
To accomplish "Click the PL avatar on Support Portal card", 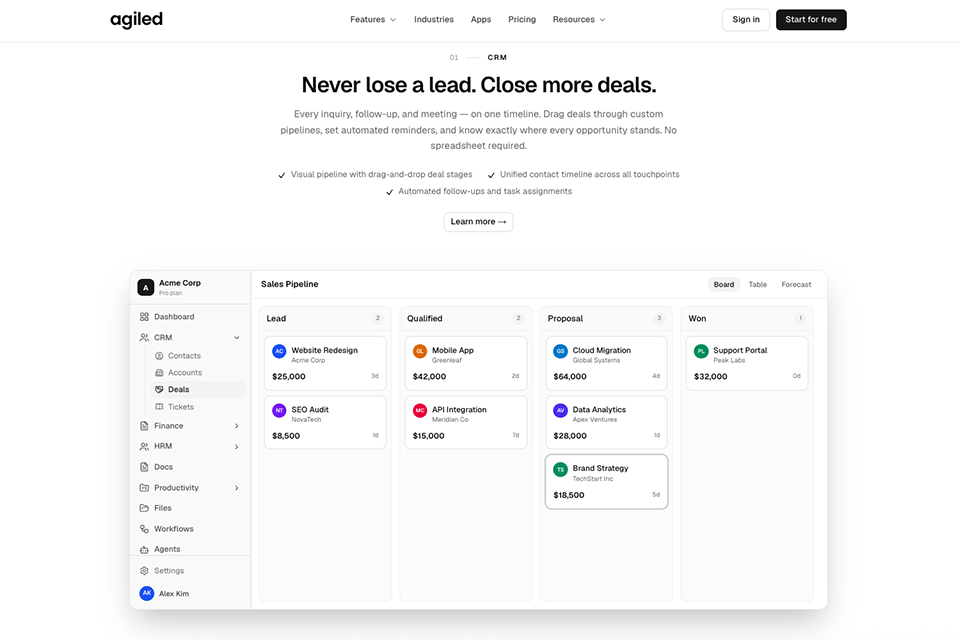I will click(x=701, y=351).
